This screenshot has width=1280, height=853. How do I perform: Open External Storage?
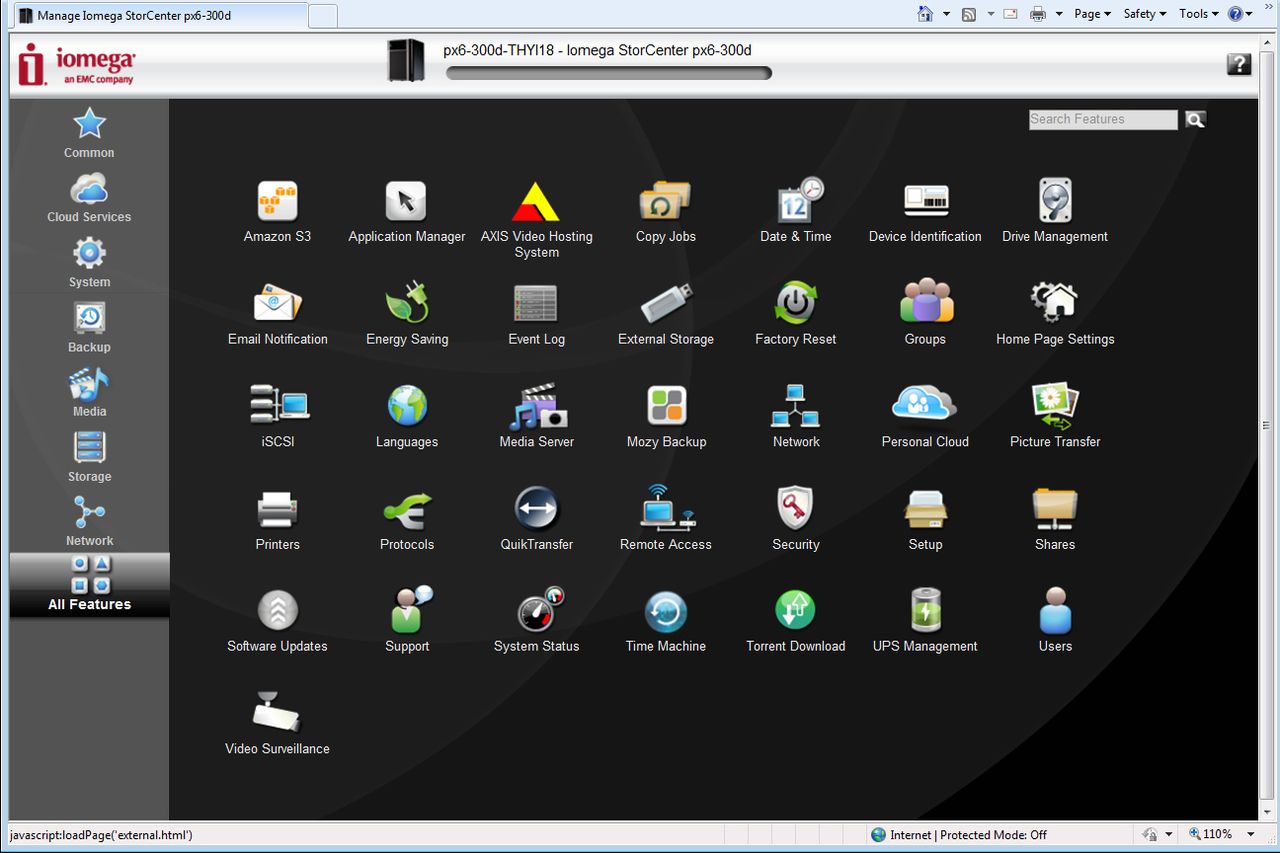click(x=666, y=315)
